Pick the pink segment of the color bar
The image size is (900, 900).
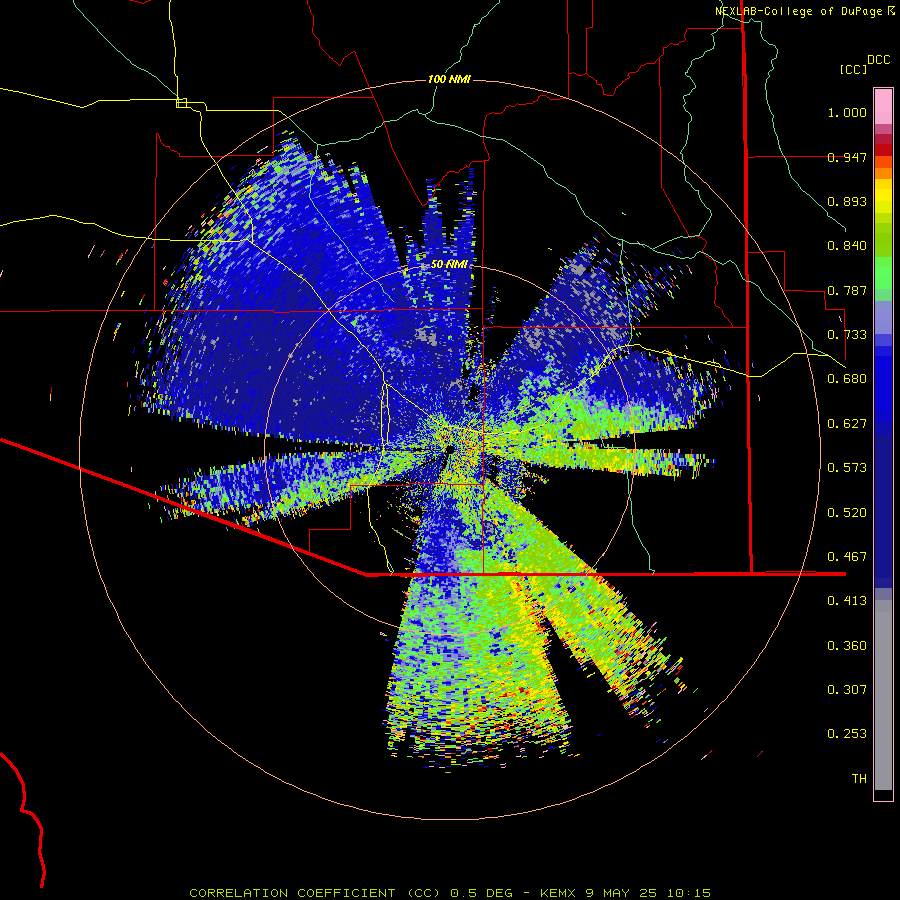coord(883,107)
